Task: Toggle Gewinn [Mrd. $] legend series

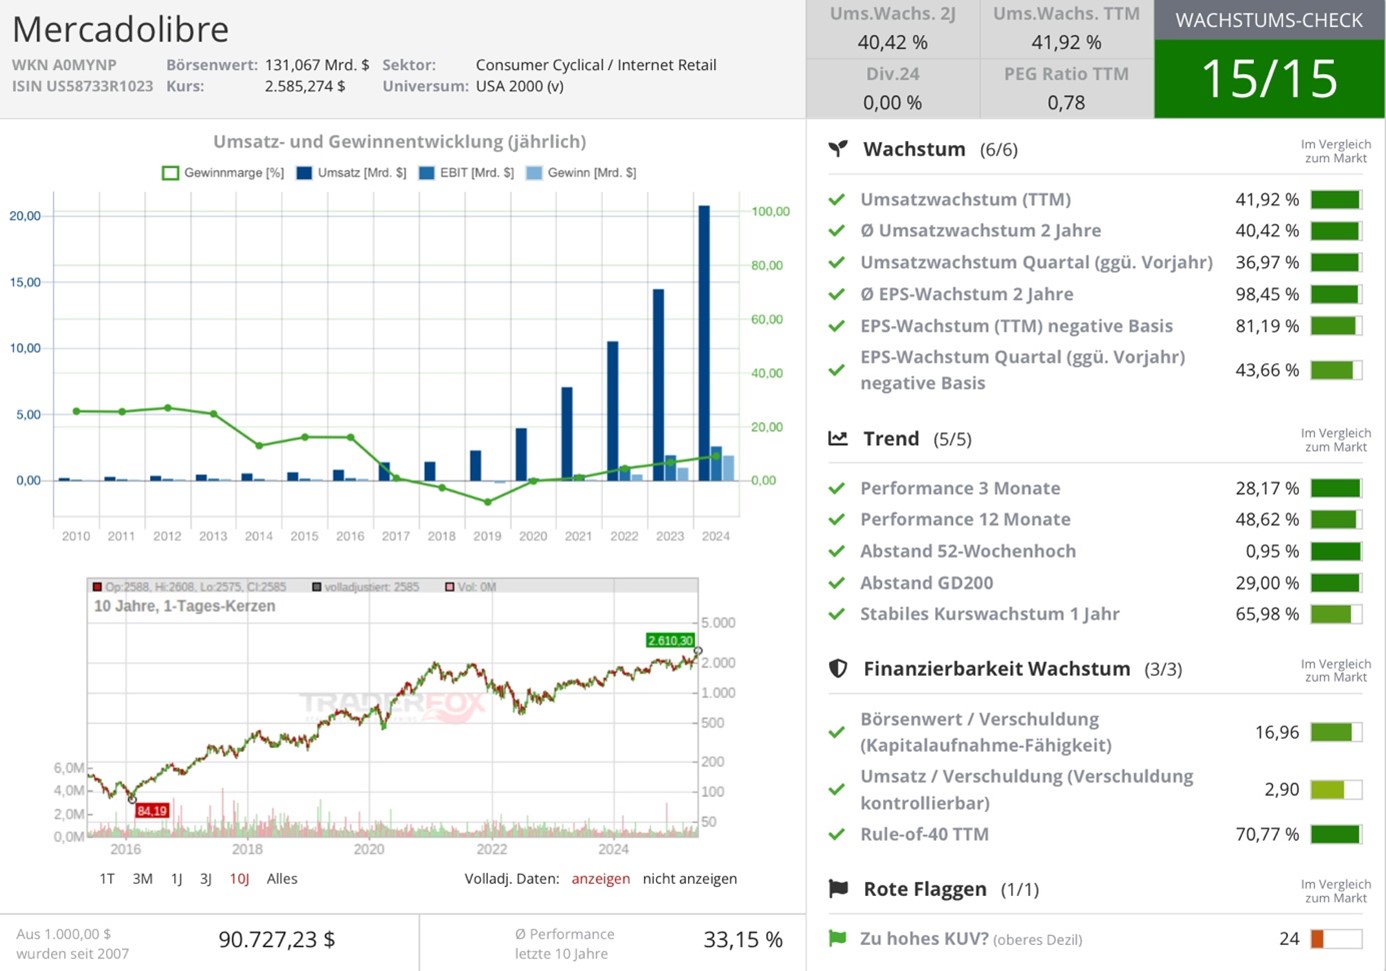Action: pos(581,173)
